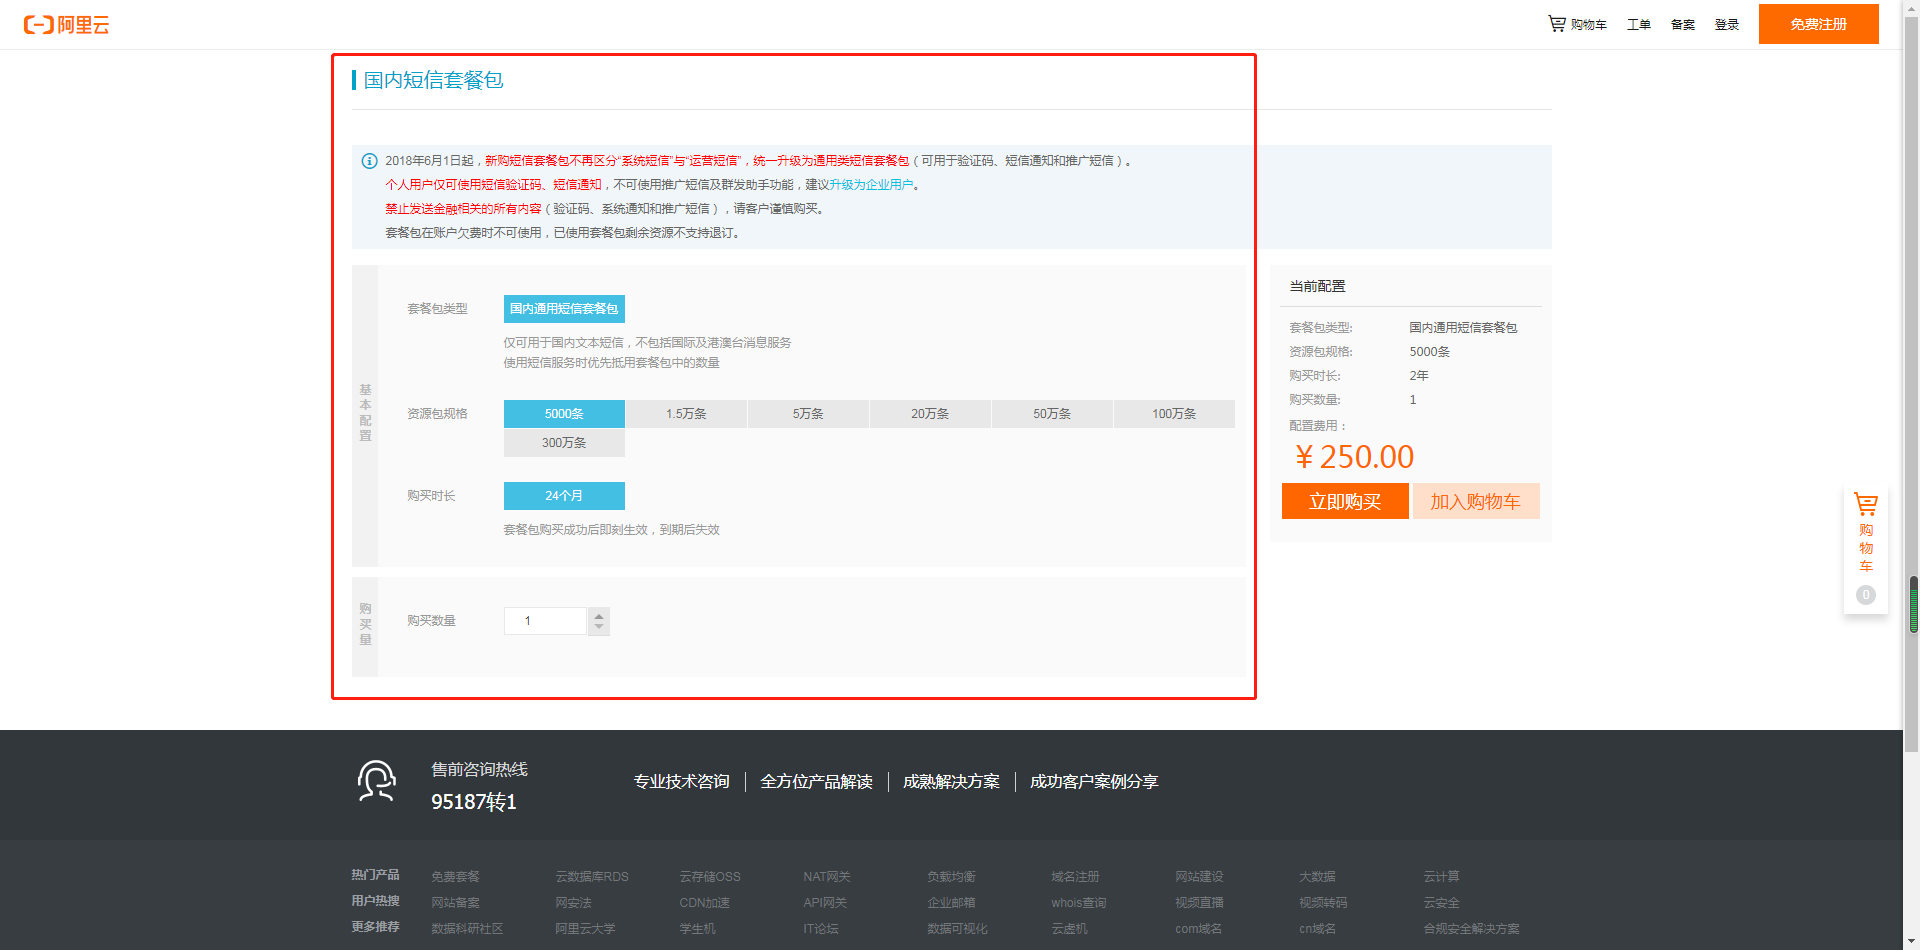Choose the 20万条 package option

pos(930,414)
